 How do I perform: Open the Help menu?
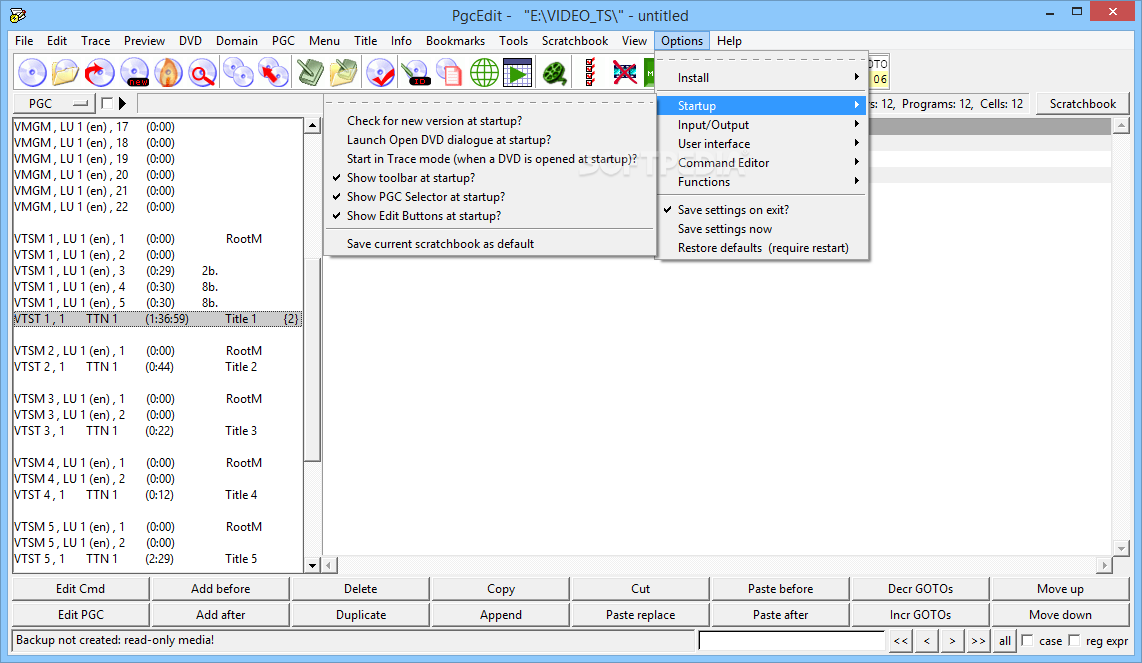(x=729, y=41)
